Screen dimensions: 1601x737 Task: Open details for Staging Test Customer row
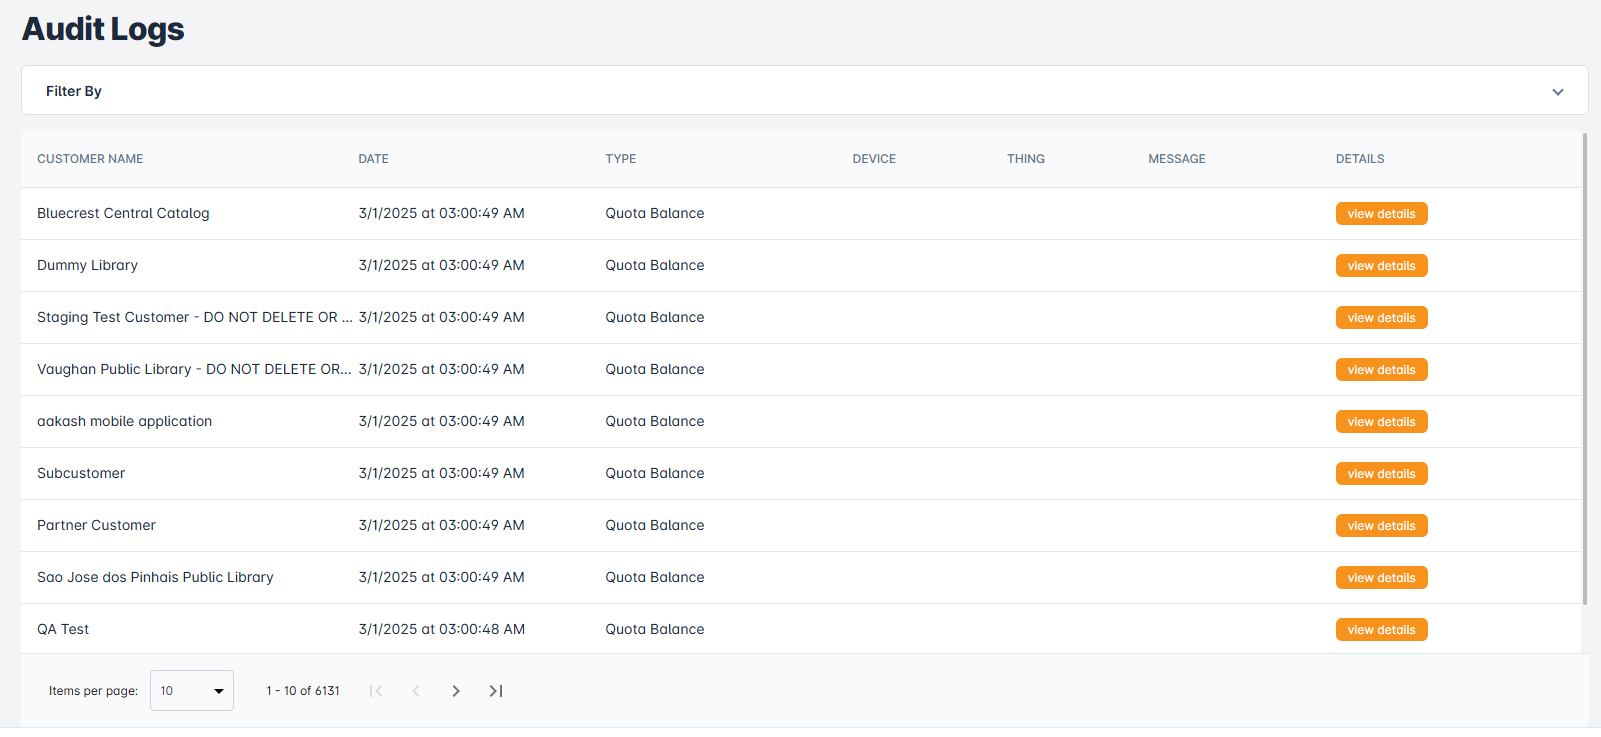click(x=1381, y=318)
